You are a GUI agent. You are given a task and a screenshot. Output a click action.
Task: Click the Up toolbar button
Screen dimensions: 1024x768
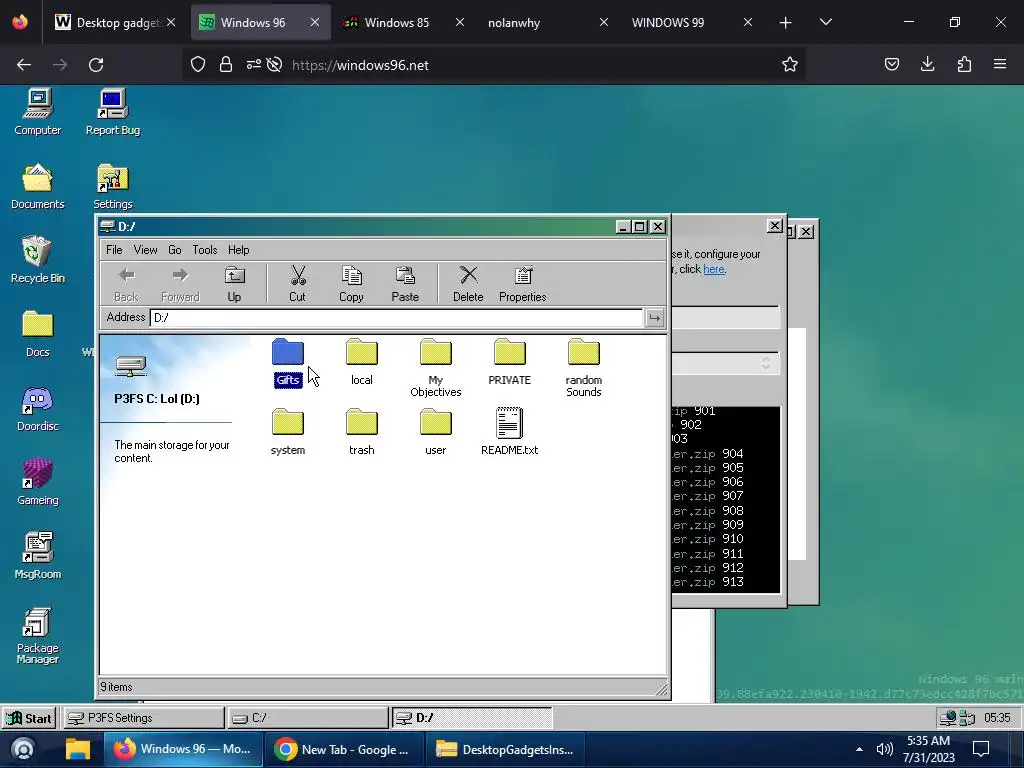click(234, 284)
